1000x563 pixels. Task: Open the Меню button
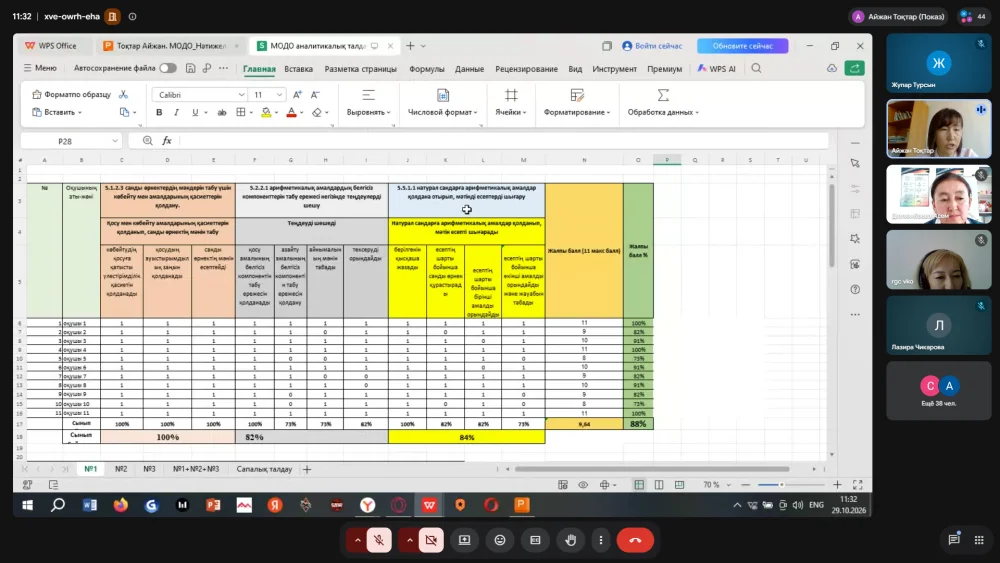coord(40,68)
